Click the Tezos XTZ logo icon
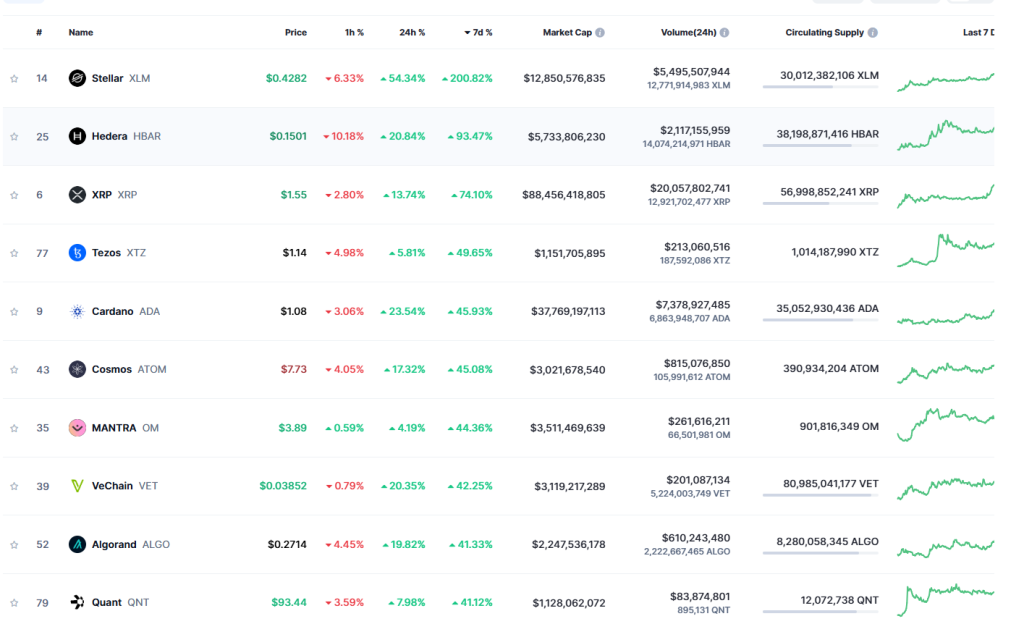 (x=76, y=252)
